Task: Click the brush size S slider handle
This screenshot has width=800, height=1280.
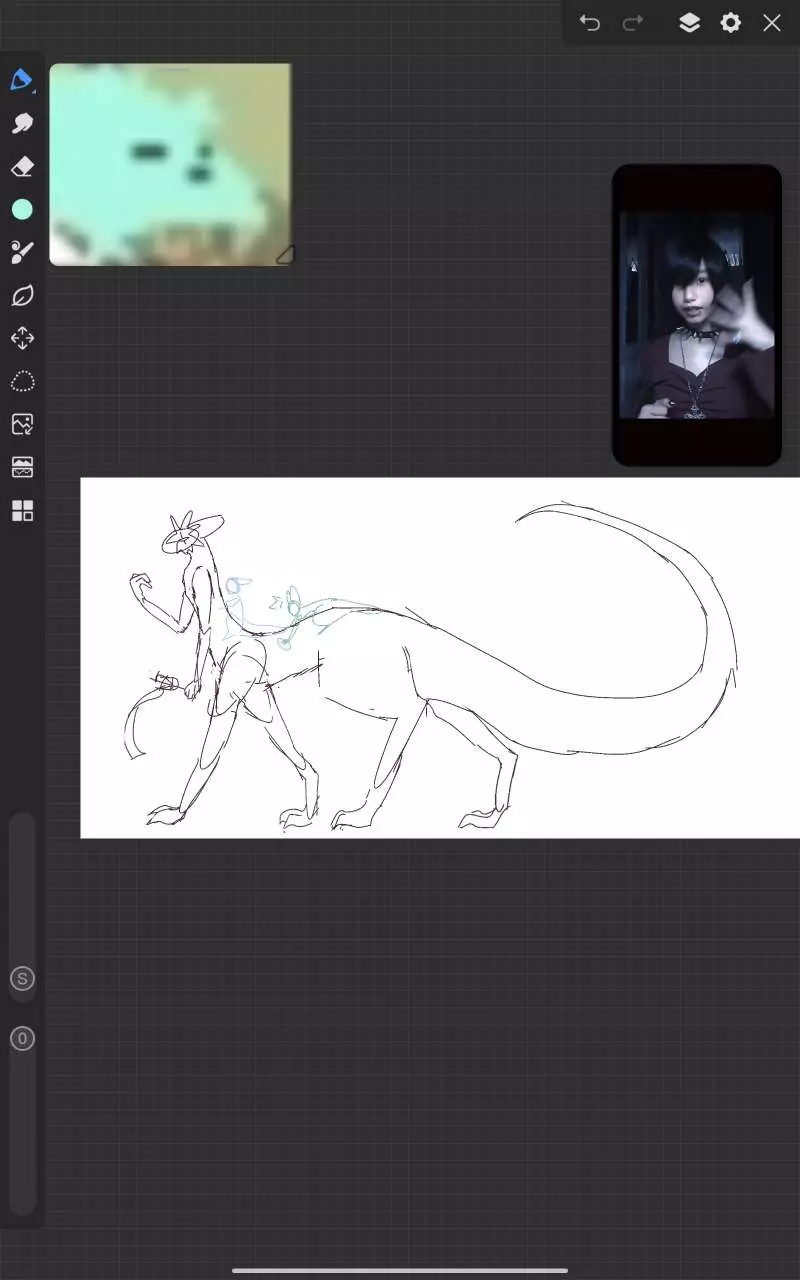Action: 22,979
